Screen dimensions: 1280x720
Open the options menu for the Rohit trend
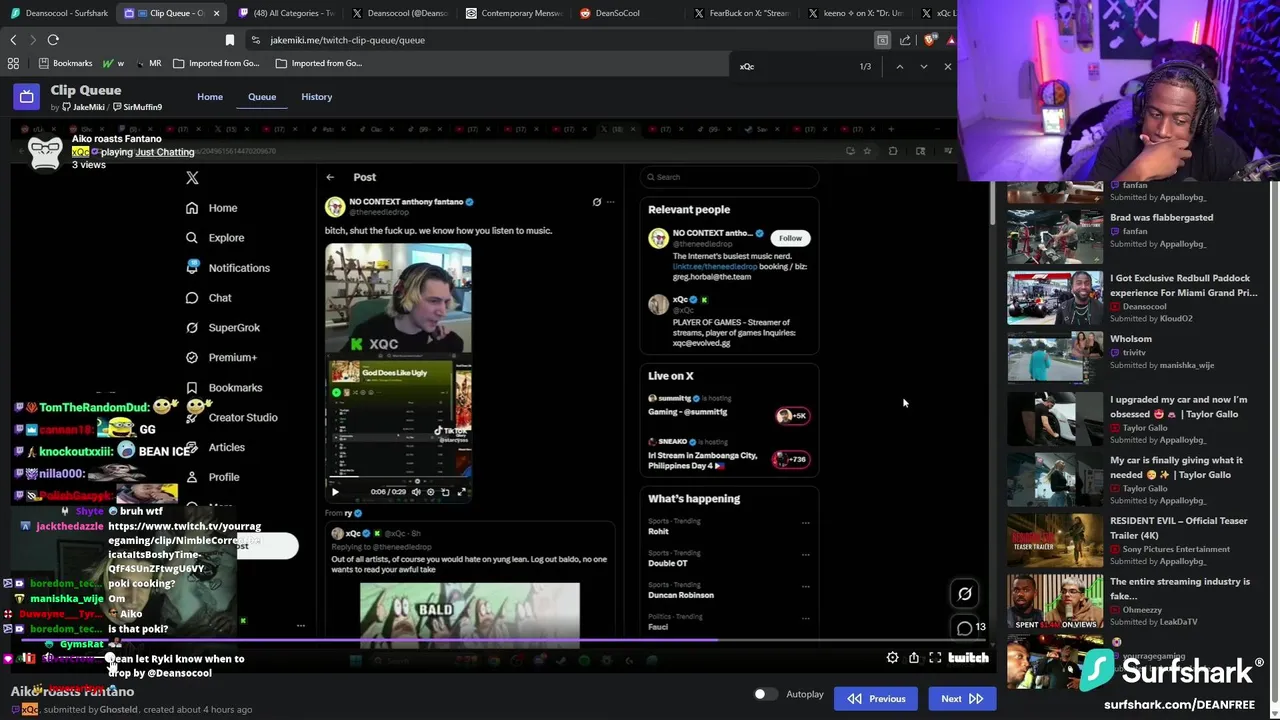coord(805,522)
